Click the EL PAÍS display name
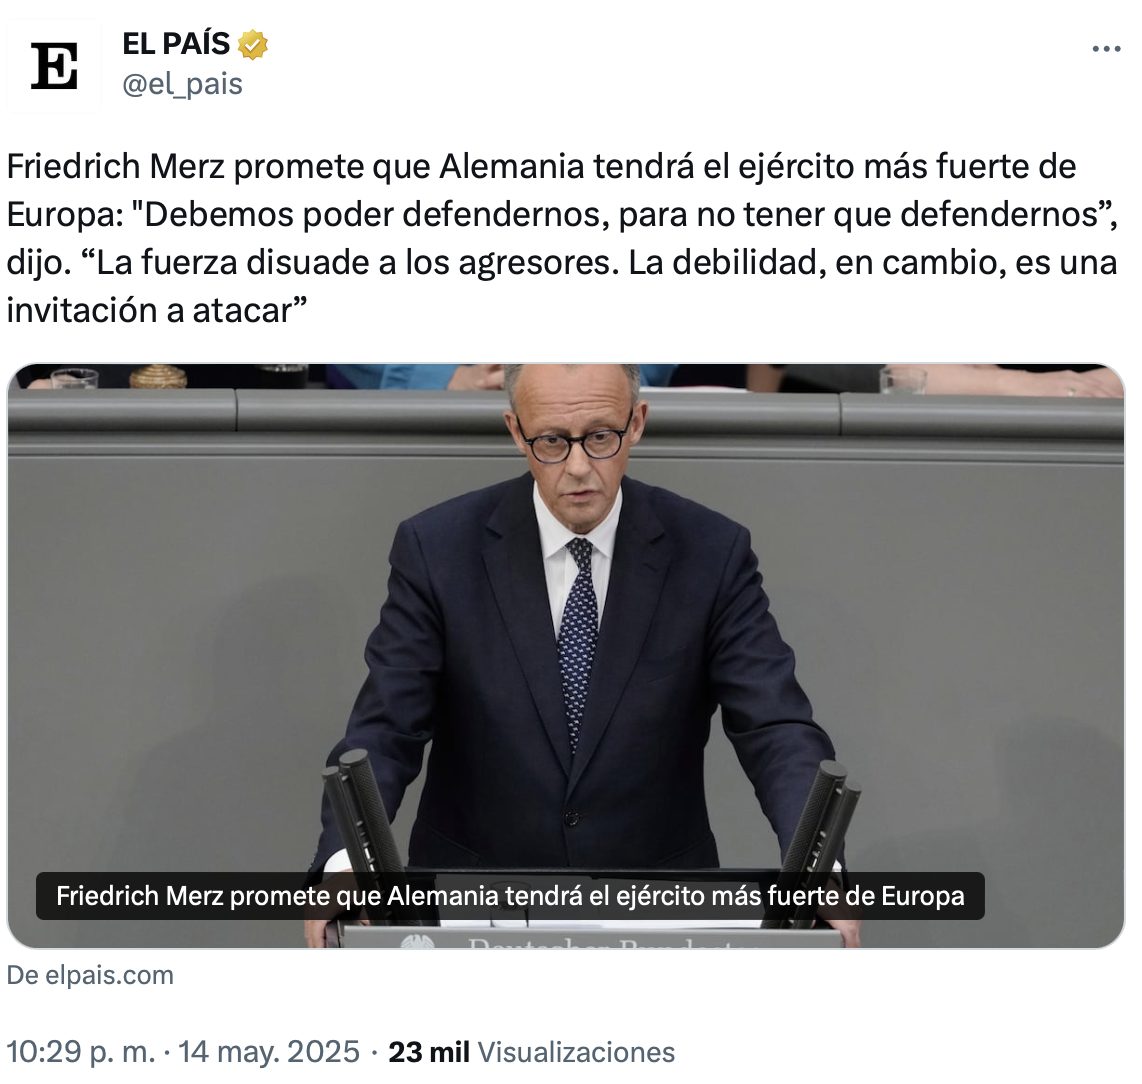The image size is (1142, 1084). 176,44
